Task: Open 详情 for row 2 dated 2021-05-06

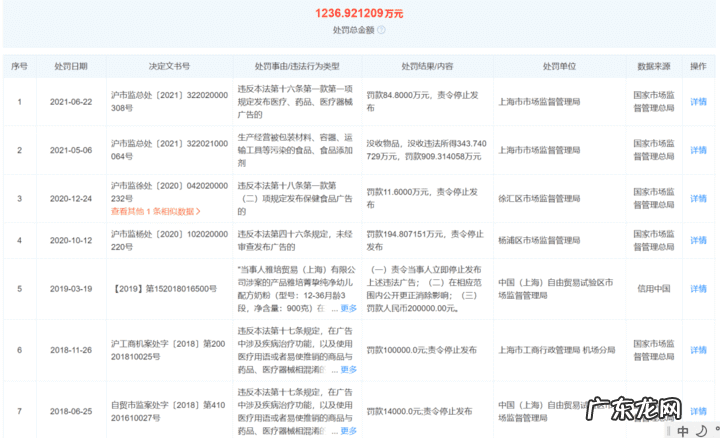Action: pos(698,150)
